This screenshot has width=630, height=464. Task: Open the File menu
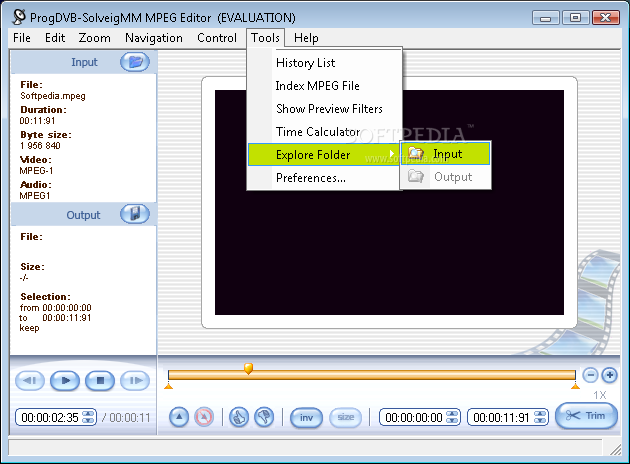pos(22,38)
